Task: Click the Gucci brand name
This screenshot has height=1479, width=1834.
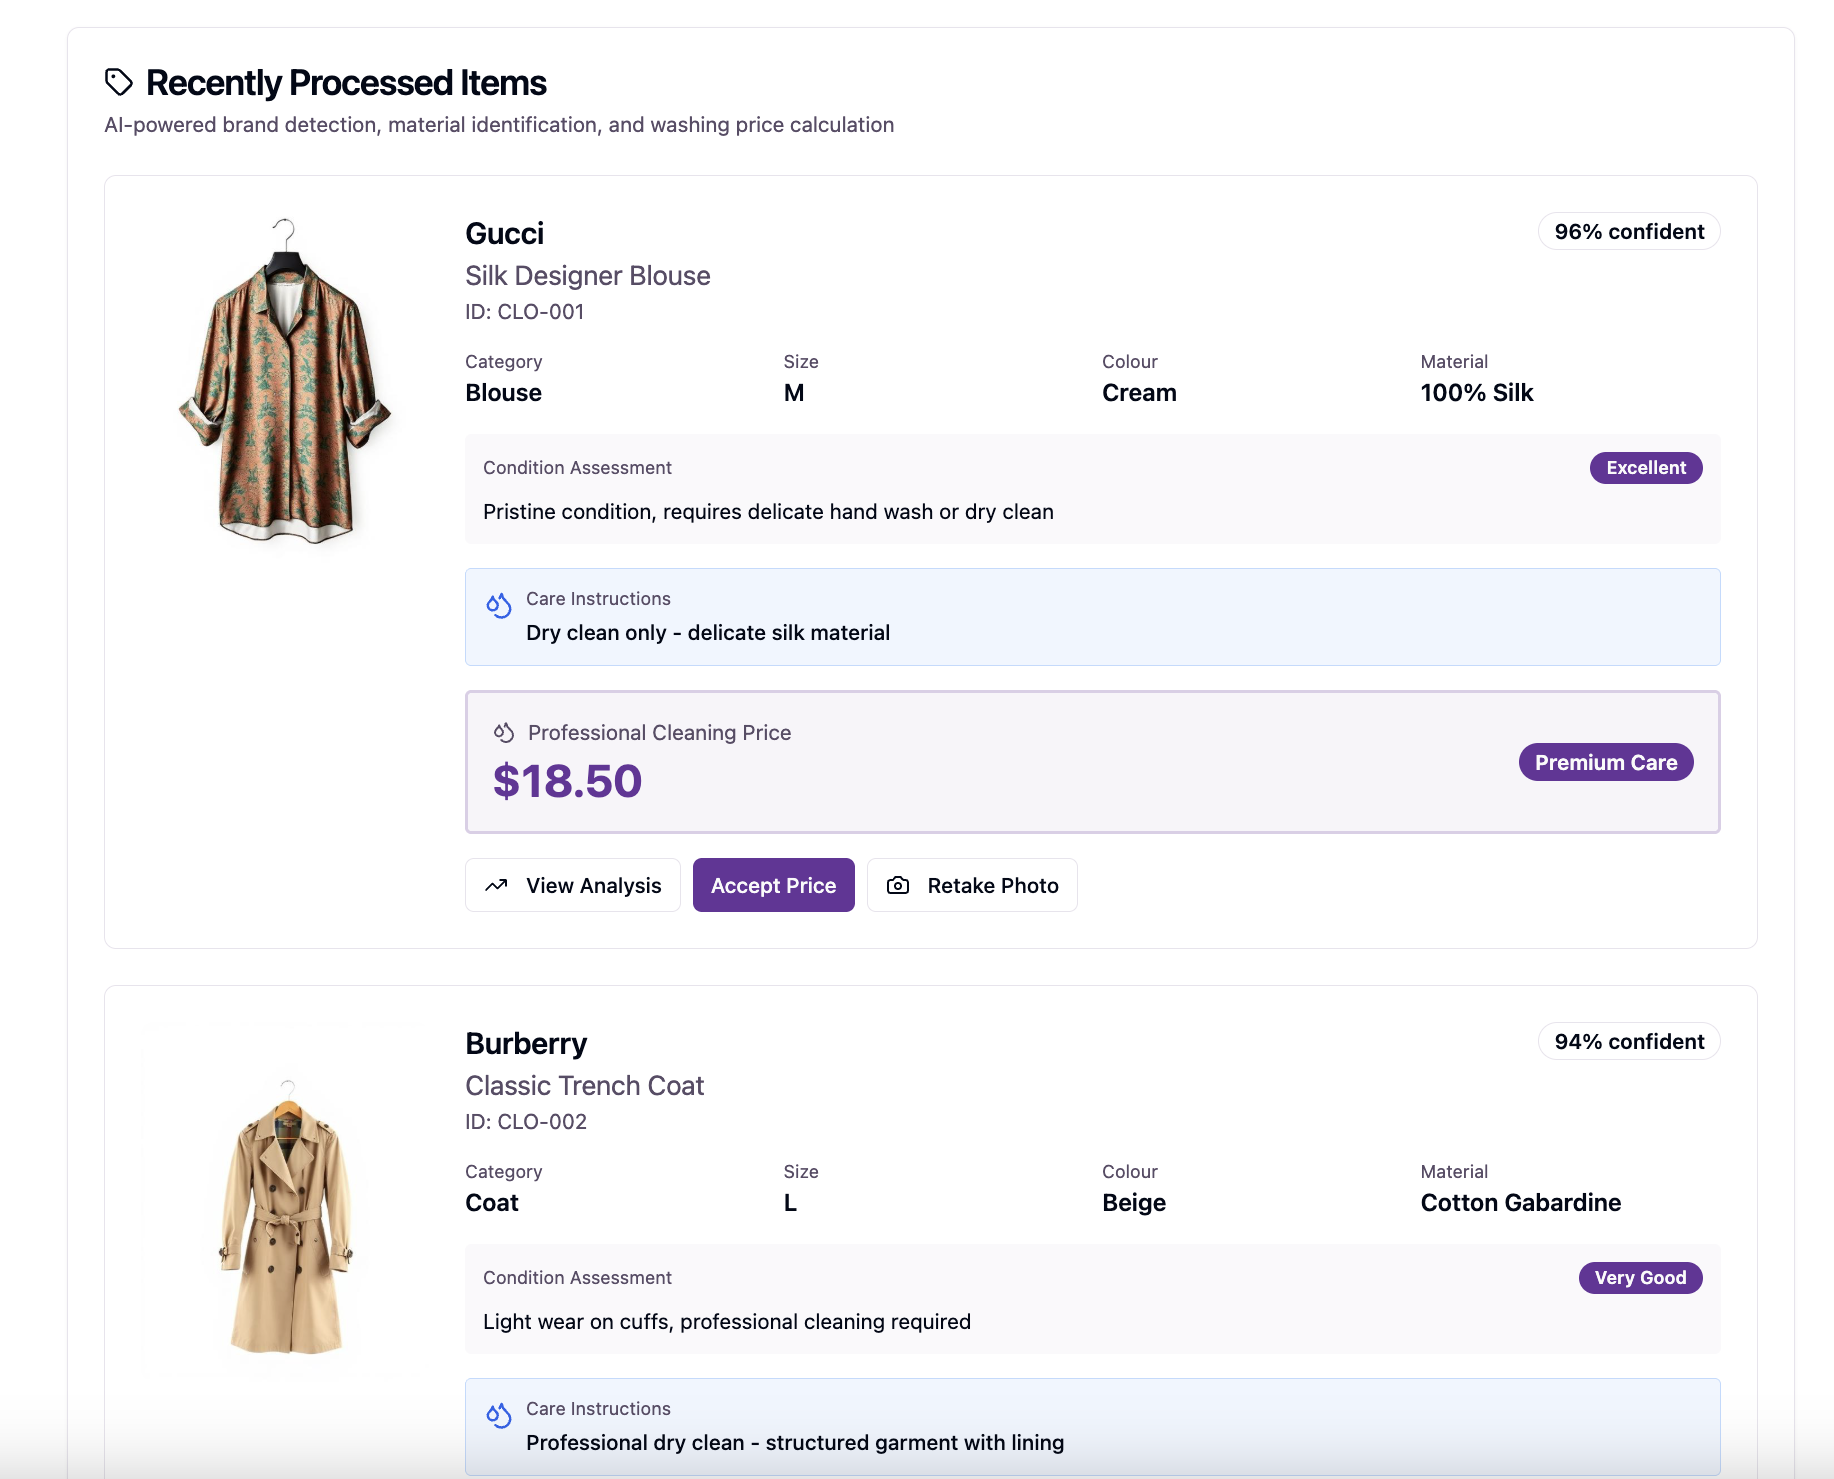Action: [505, 233]
